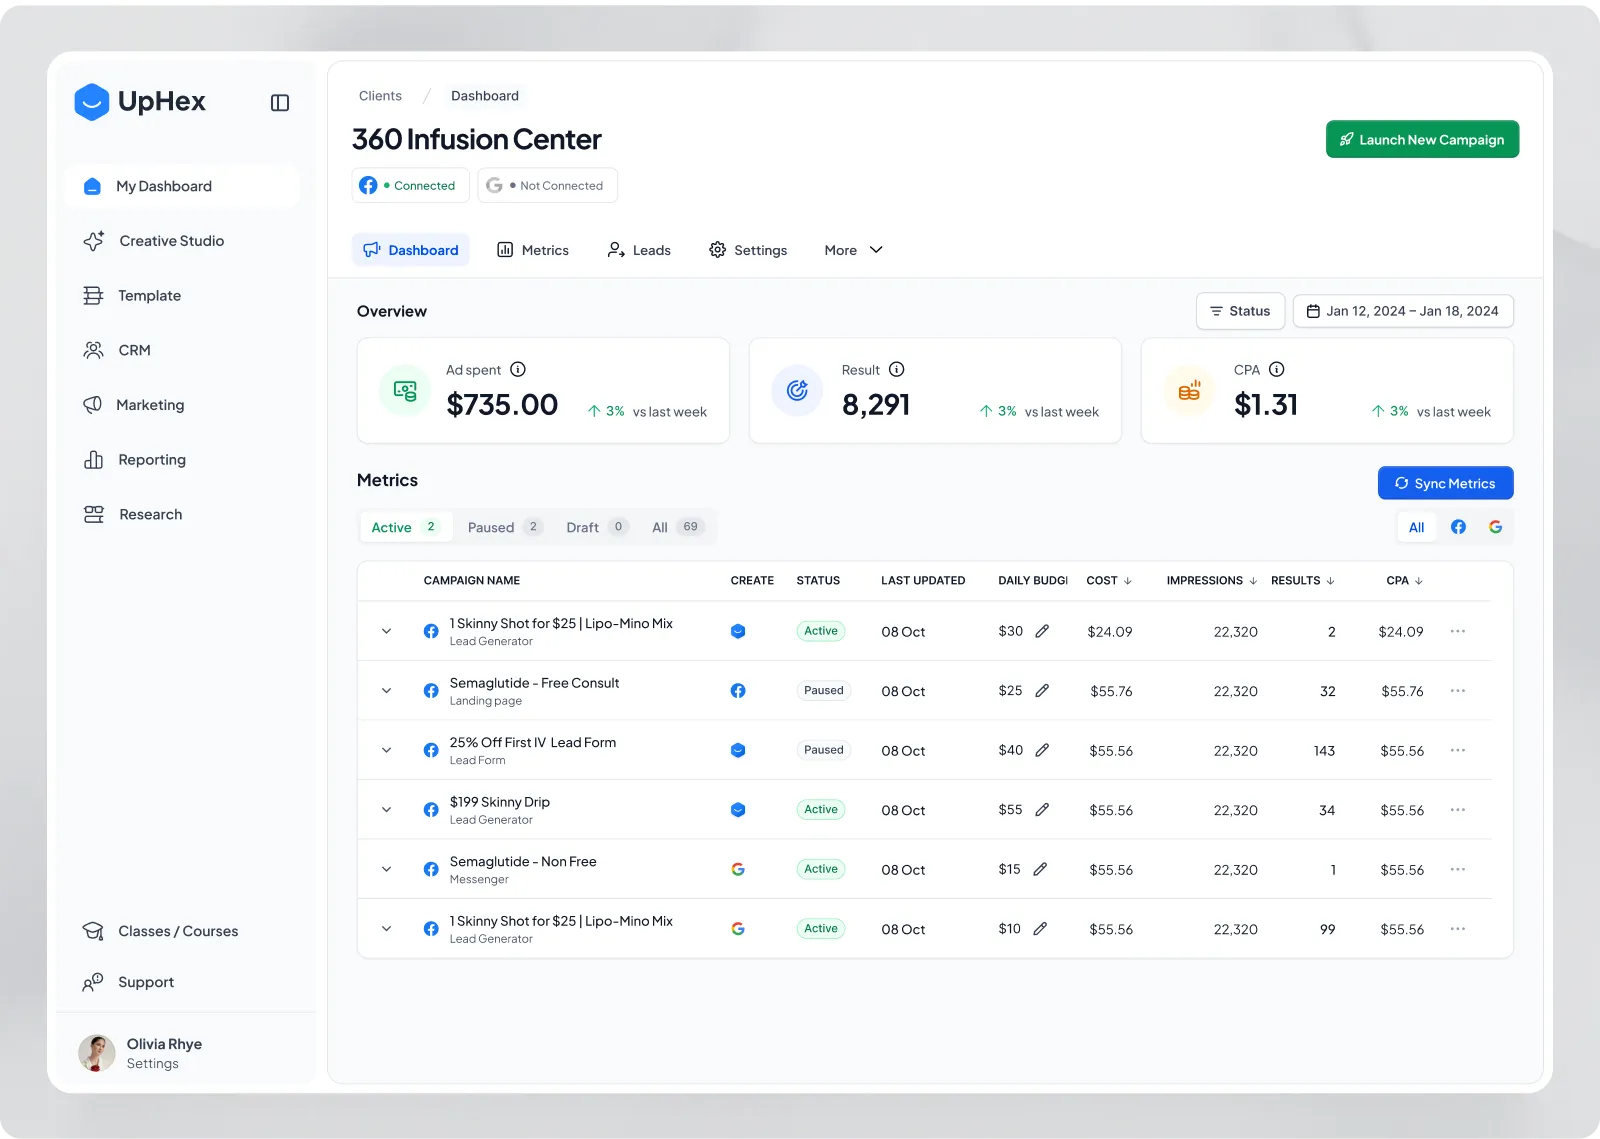1600x1139 pixels.
Task: Click Olivia Rhye profile avatar
Action: pos(97,1053)
